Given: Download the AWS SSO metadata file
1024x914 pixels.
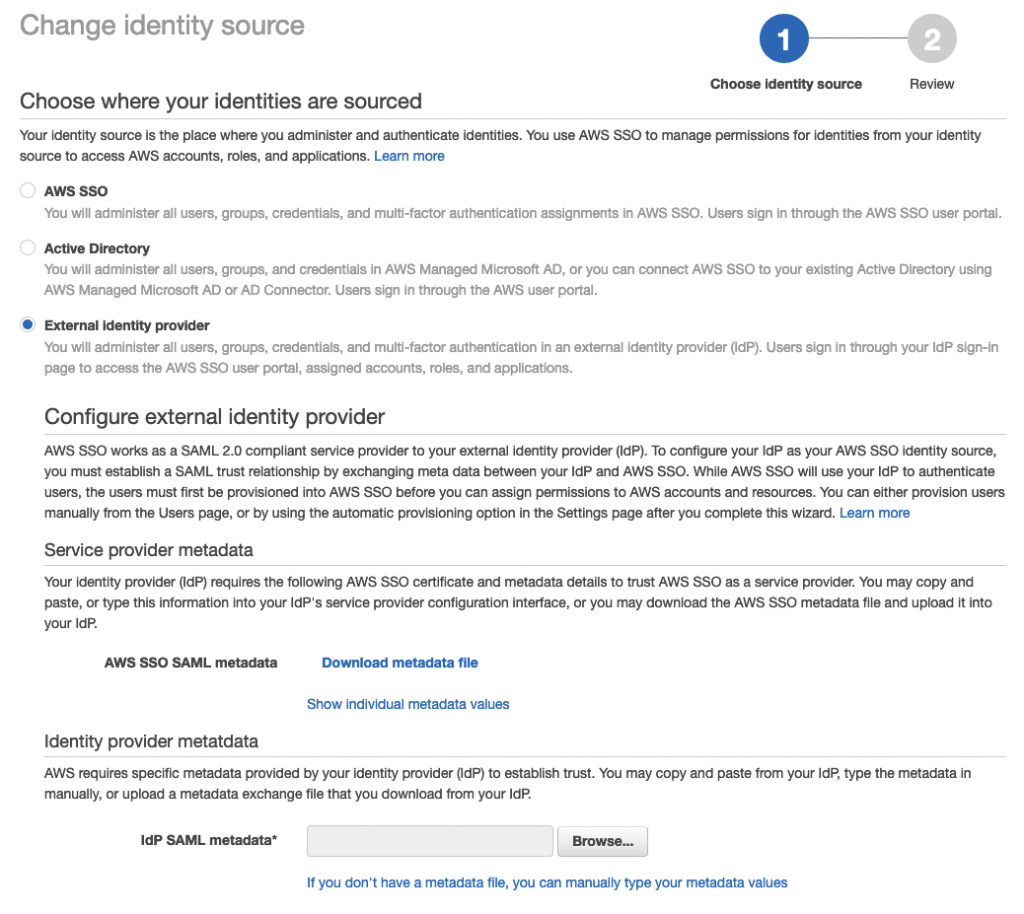Looking at the screenshot, I should pos(399,662).
